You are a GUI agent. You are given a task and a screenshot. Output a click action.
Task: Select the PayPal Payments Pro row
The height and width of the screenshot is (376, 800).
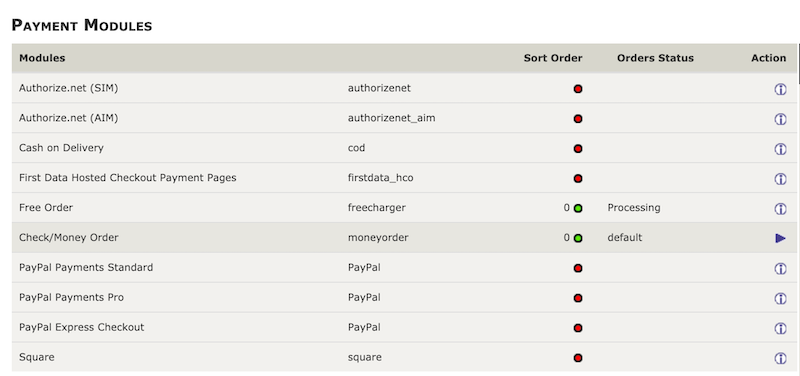click(403, 297)
